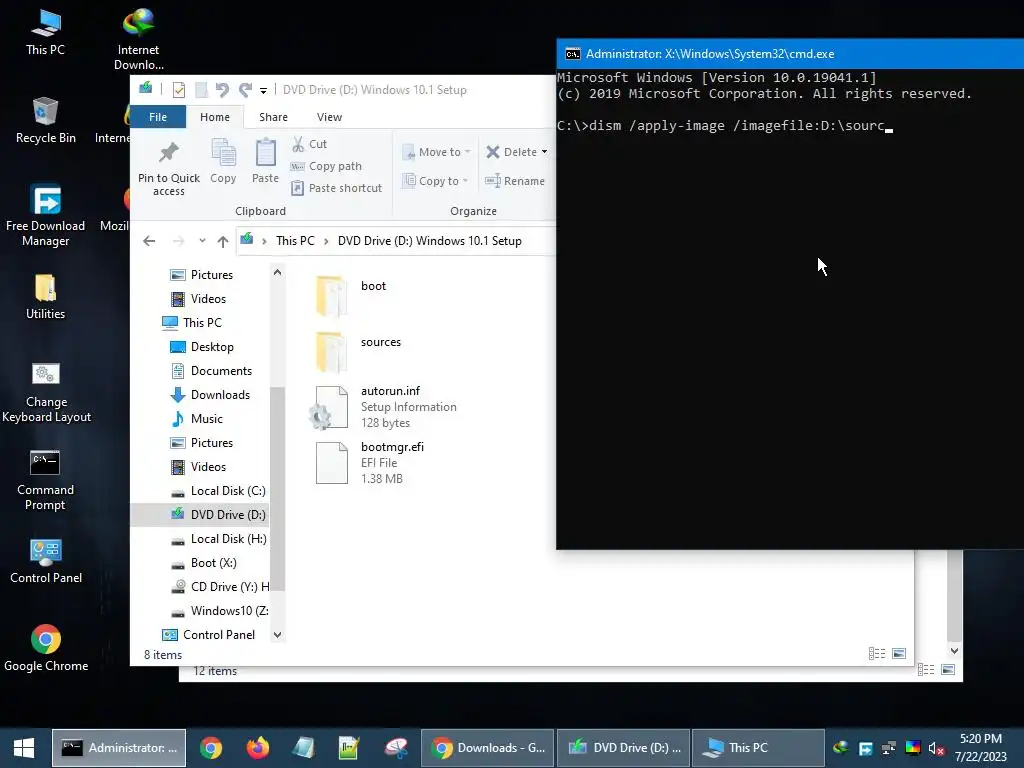Viewport: 1024px width, 768px height.
Task: Launch Command Prompt desktop shortcut
Action: pyautogui.click(x=45, y=480)
